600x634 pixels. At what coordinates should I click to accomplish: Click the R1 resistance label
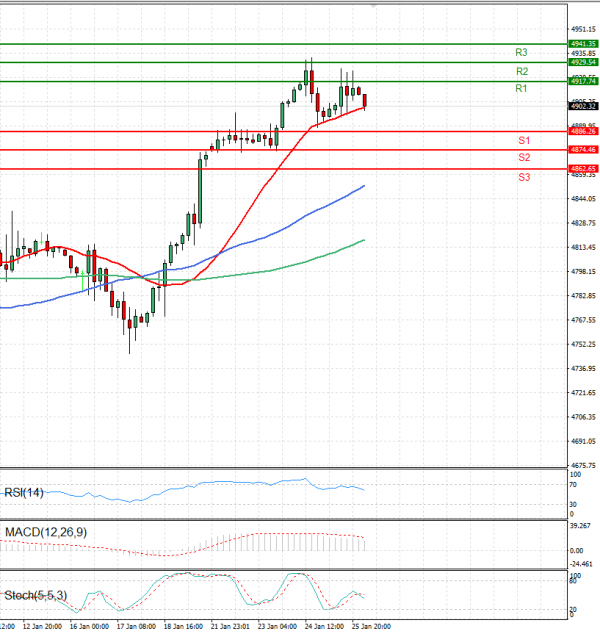tap(521, 89)
